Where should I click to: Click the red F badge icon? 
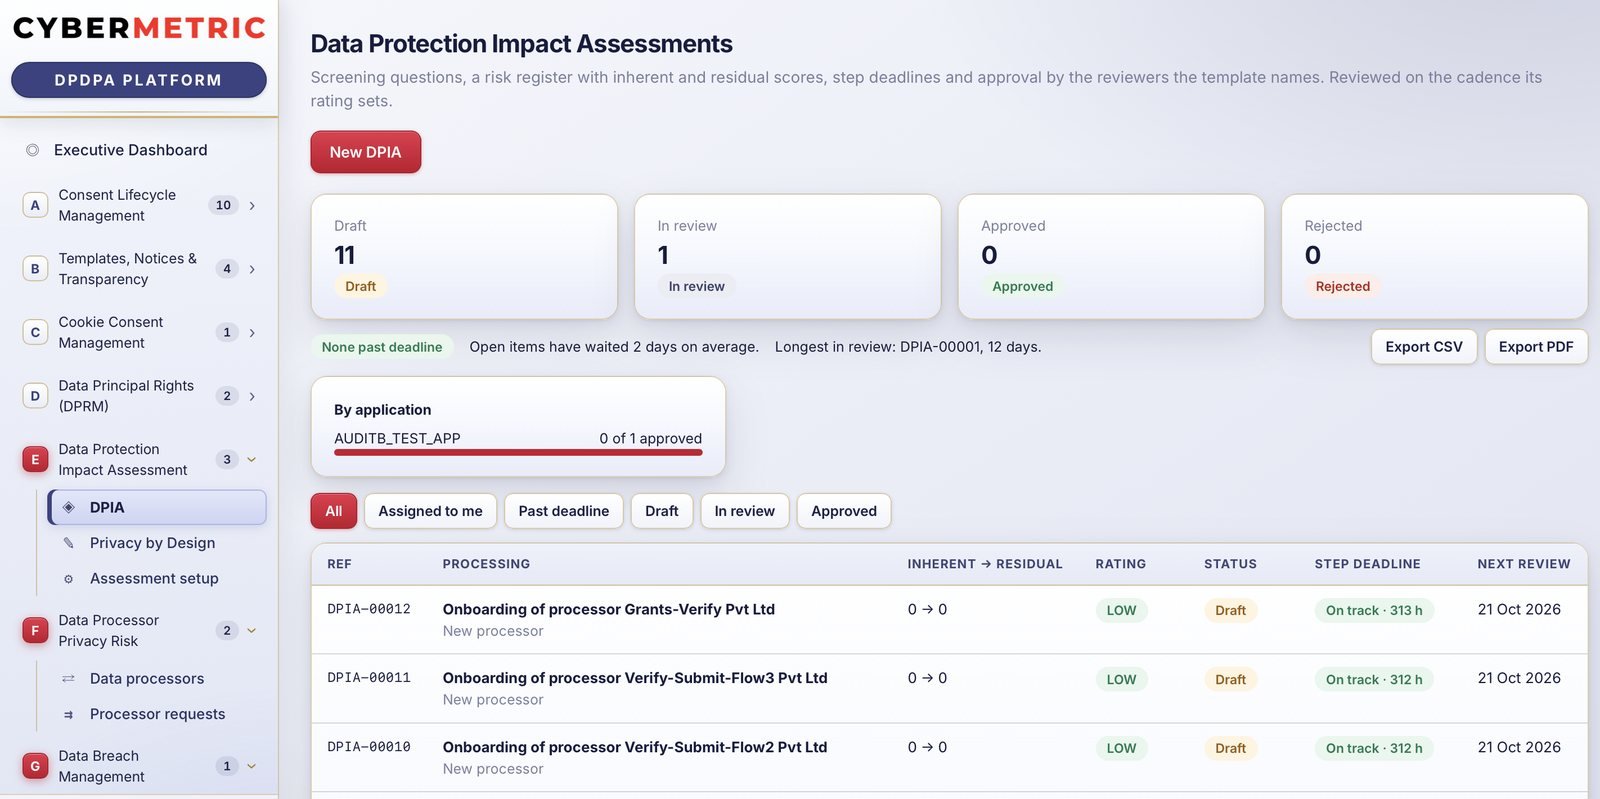(35, 631)
